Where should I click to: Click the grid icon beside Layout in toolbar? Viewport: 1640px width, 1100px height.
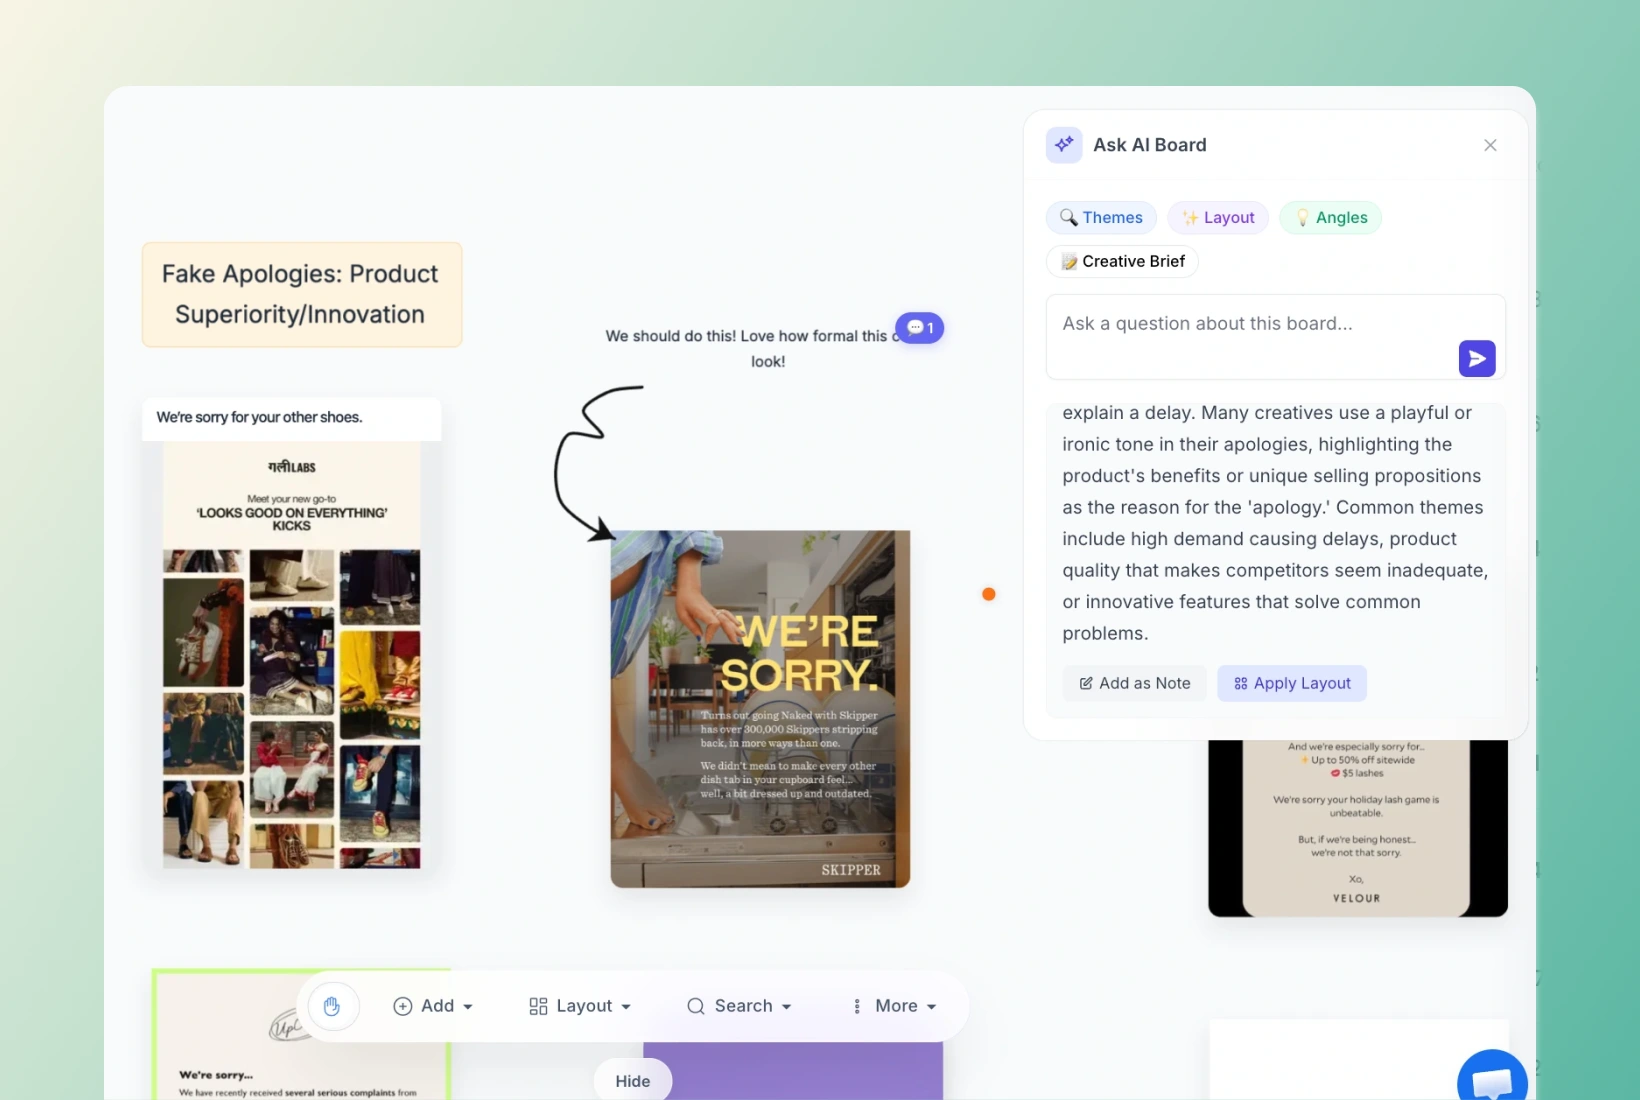click(x=538, y=1006)
